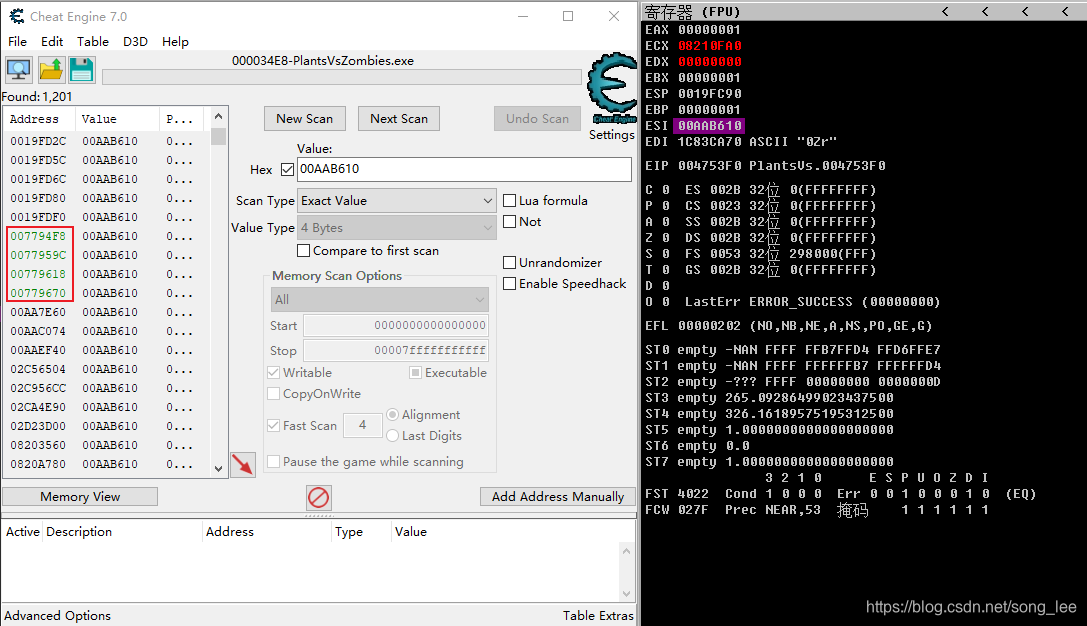Click the first left arrow in register panel

945,11
